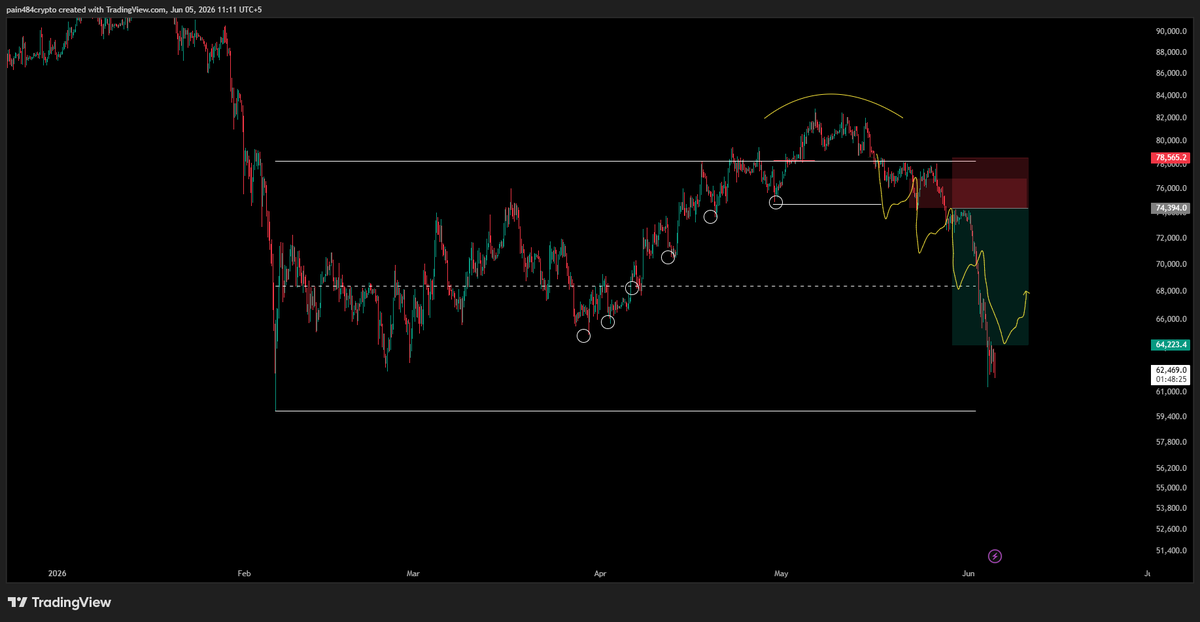Click the 56,200.0 price axis label
The width and height of the screenshot is (1200, 622).
[x=1172, y=468]
